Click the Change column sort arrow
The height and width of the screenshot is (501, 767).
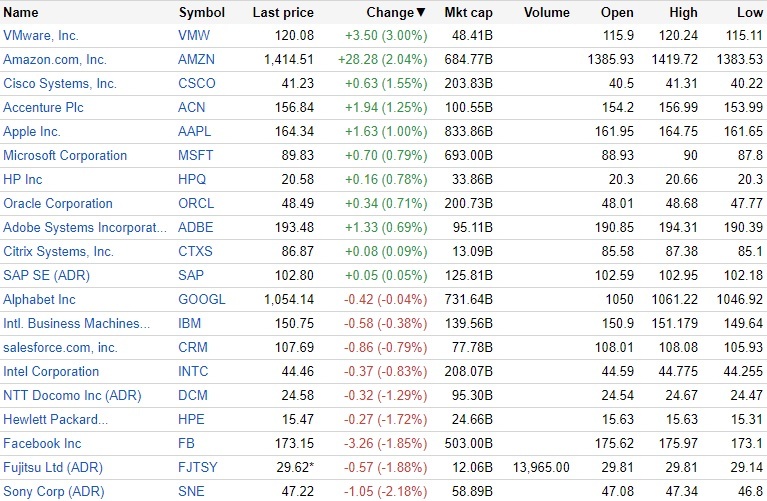pyautogui.click(x=420, y=13)
